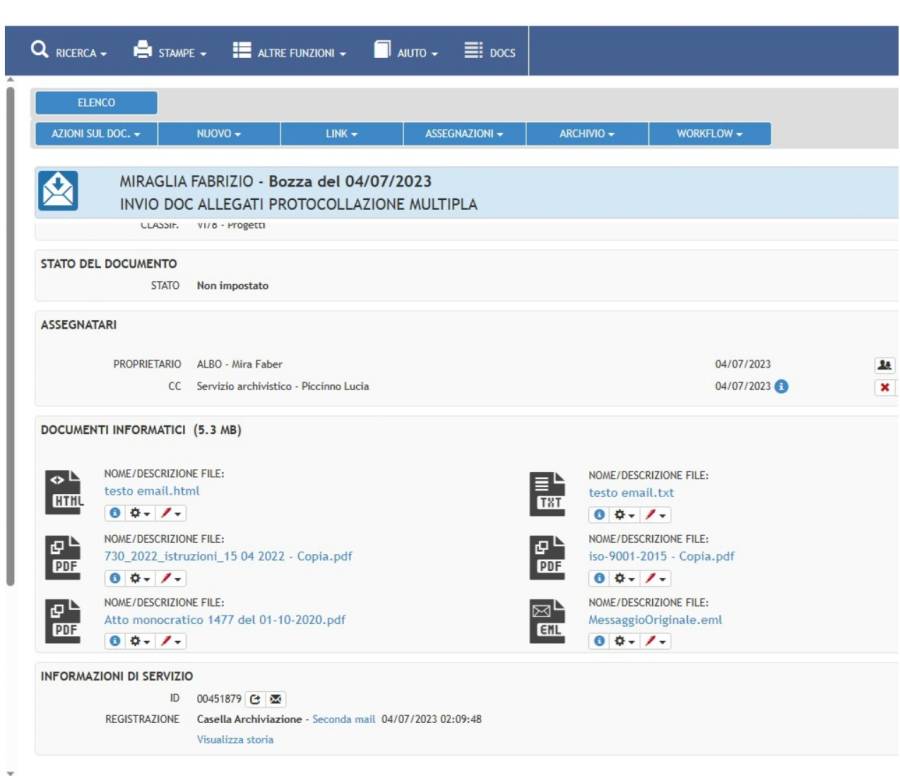The width and height of the screenshot is (900, 776).
Task: Open the Assegnazioni menu
Action: point(463,134)
